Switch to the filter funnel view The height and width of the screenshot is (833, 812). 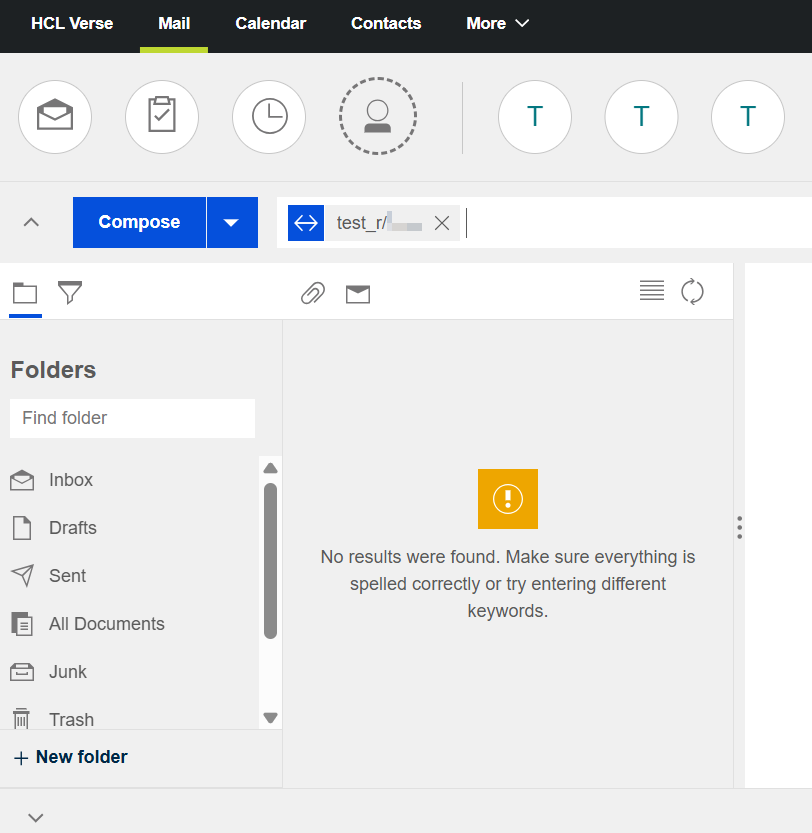click(x=70, y=293)
